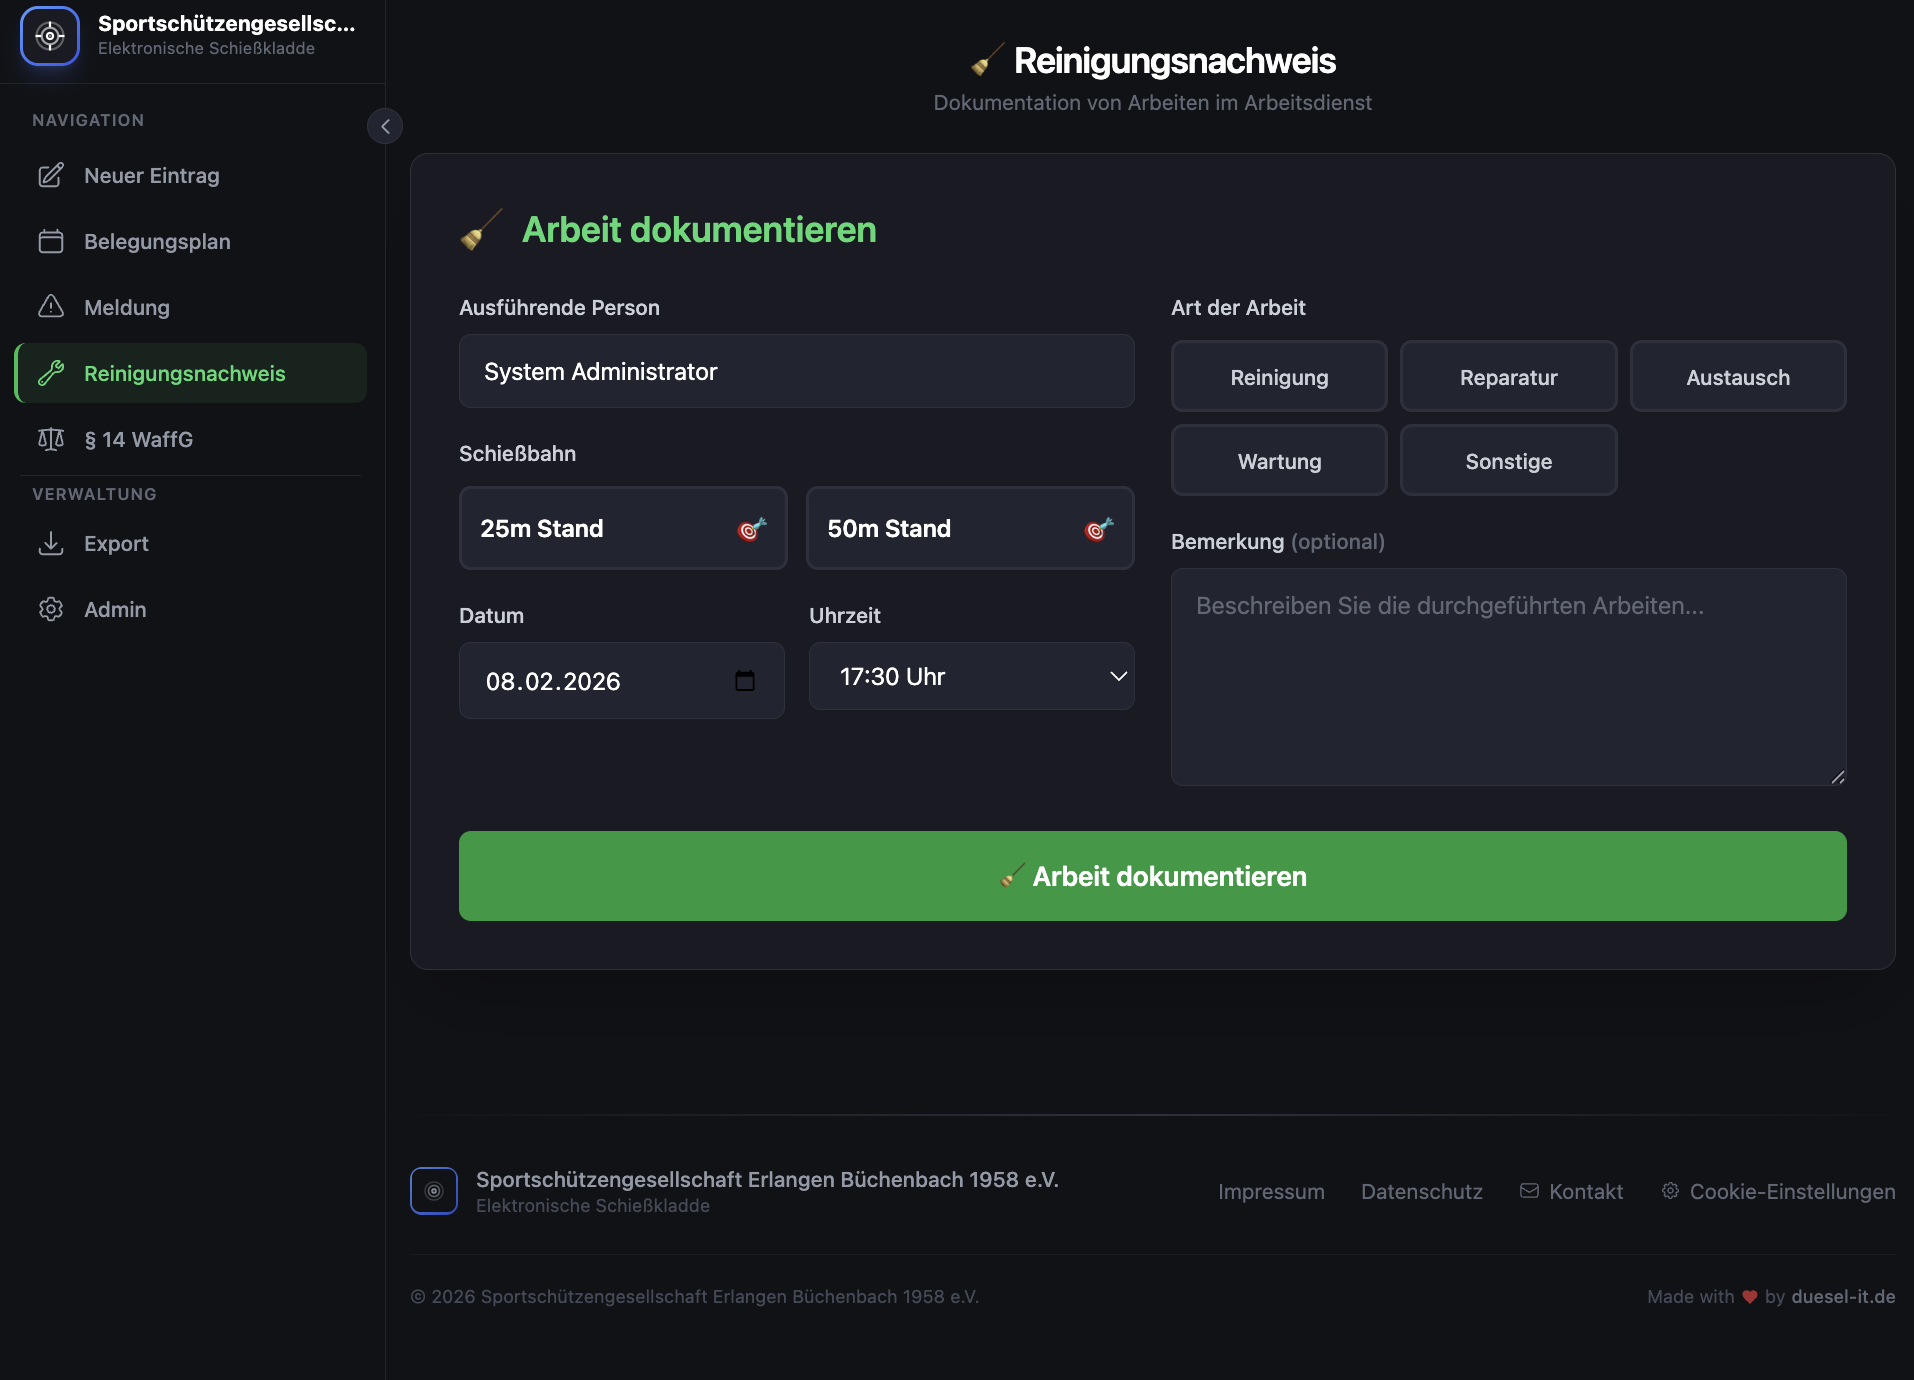
Task: Collapse the sidebar with the chevron button
Action: pyautogui.click(x=385, y=126)
